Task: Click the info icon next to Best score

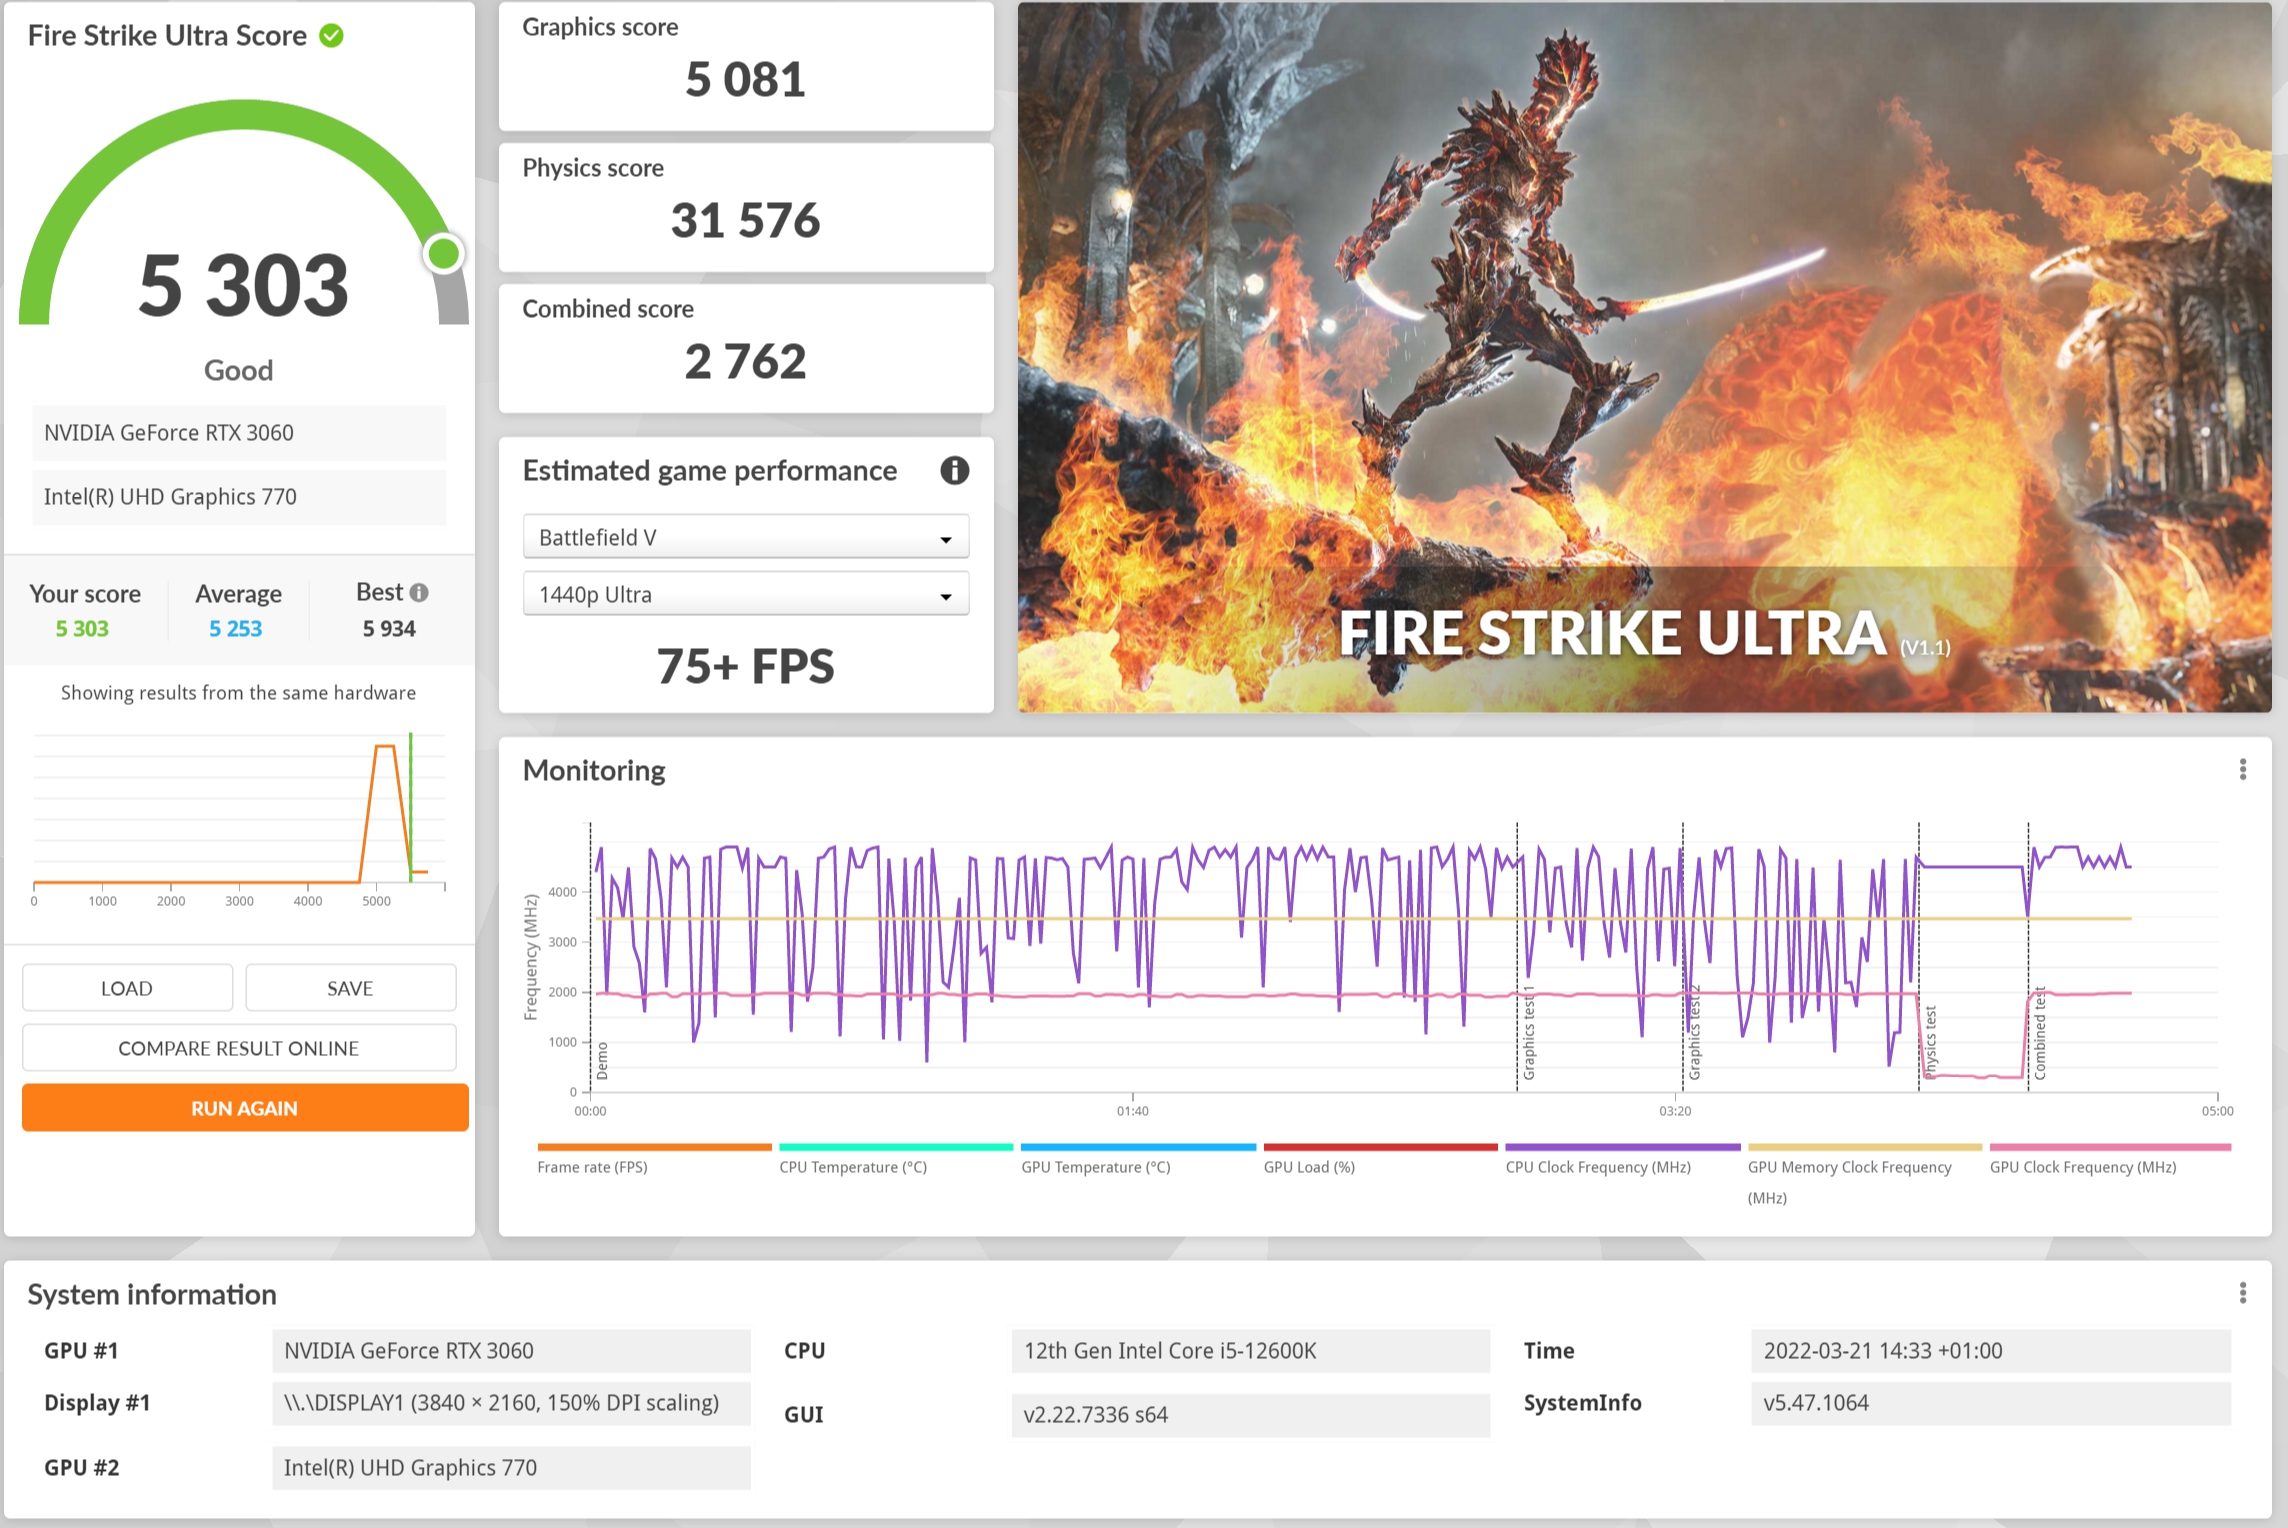Action: click(419, 592)
